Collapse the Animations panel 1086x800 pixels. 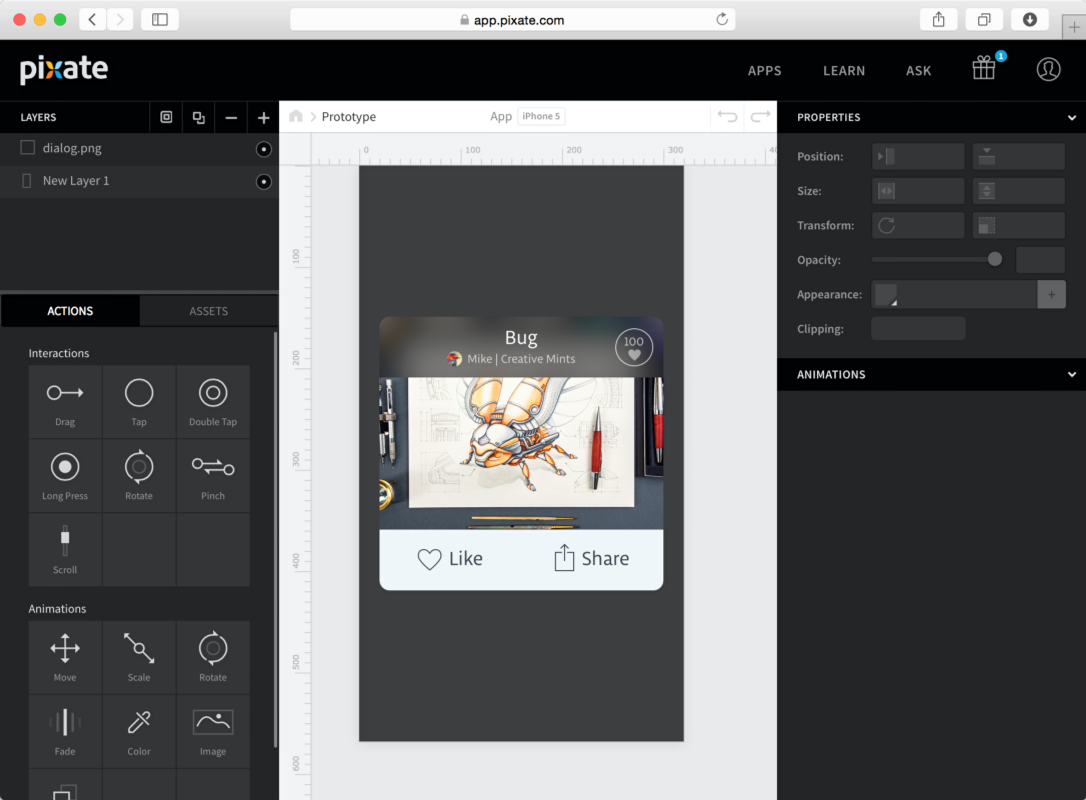click(1071, 375)
